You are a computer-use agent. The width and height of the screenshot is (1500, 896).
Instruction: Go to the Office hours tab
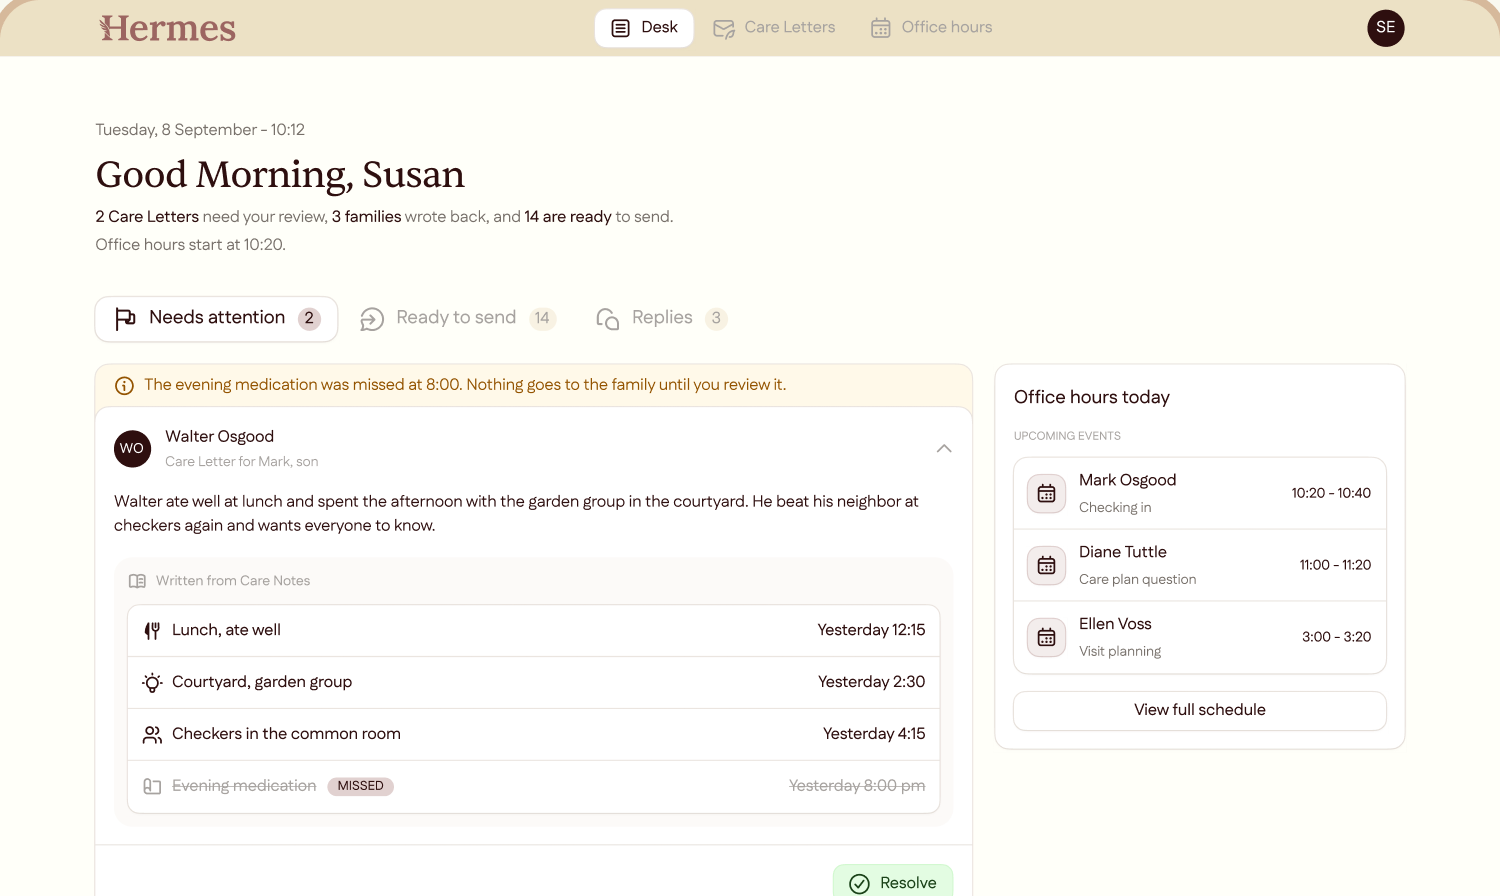tap(931, 28)
